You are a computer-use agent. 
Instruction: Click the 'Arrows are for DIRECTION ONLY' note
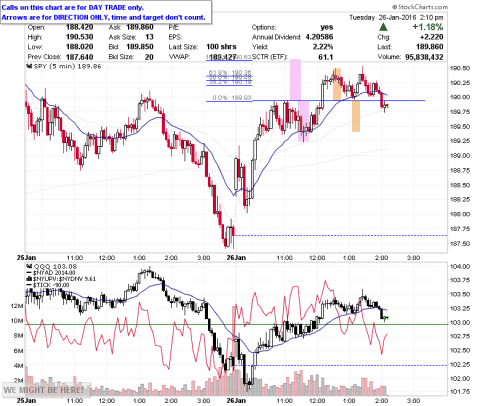103,17
